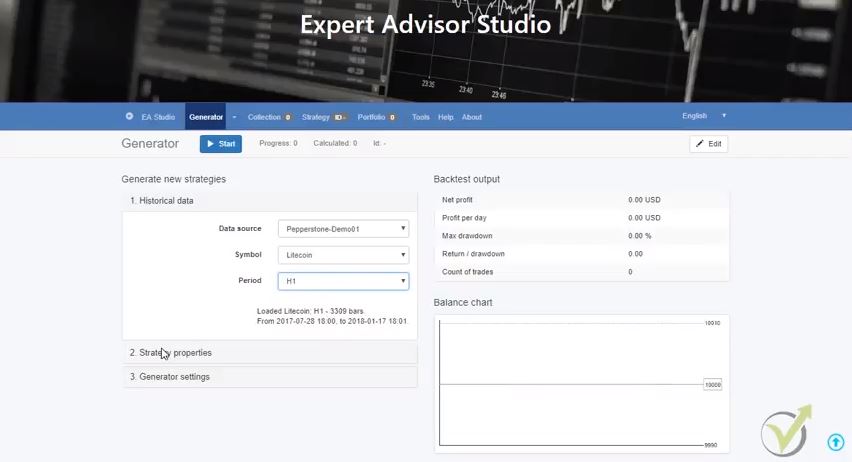Image resolution: width=852 pixels, height=462 pixels.
Task: Click the scroll-to-top arrow icon
Action: click(x=836, y=442)
